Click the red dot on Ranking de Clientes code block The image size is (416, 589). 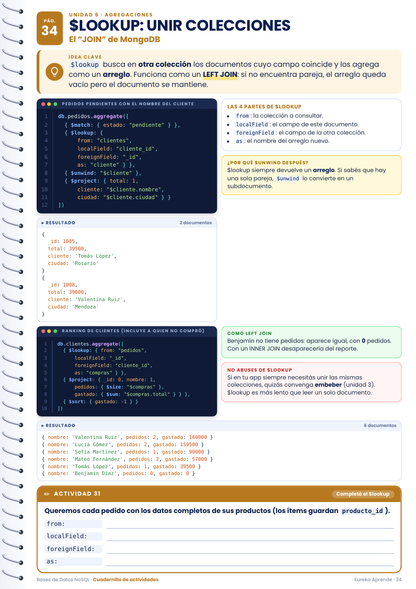pyautogui.click(x=44, y=331)
